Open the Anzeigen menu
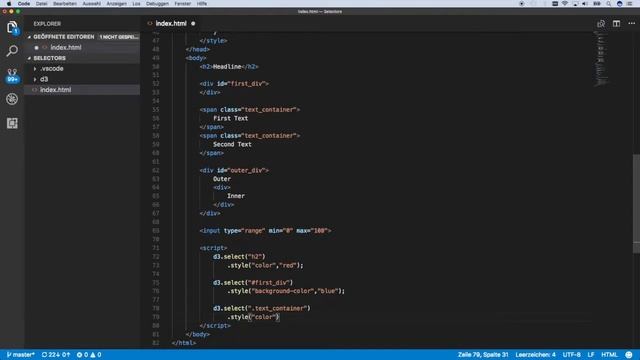Image resolution: width=640 pixels, height=360 pixels. click(116, 4)
